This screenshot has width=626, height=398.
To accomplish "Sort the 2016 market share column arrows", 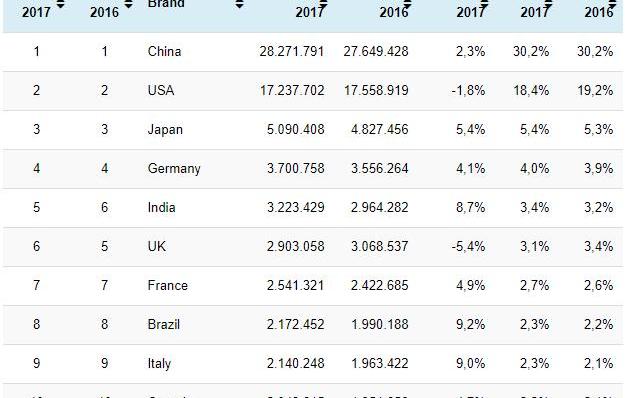I will (x=612, y=4).
